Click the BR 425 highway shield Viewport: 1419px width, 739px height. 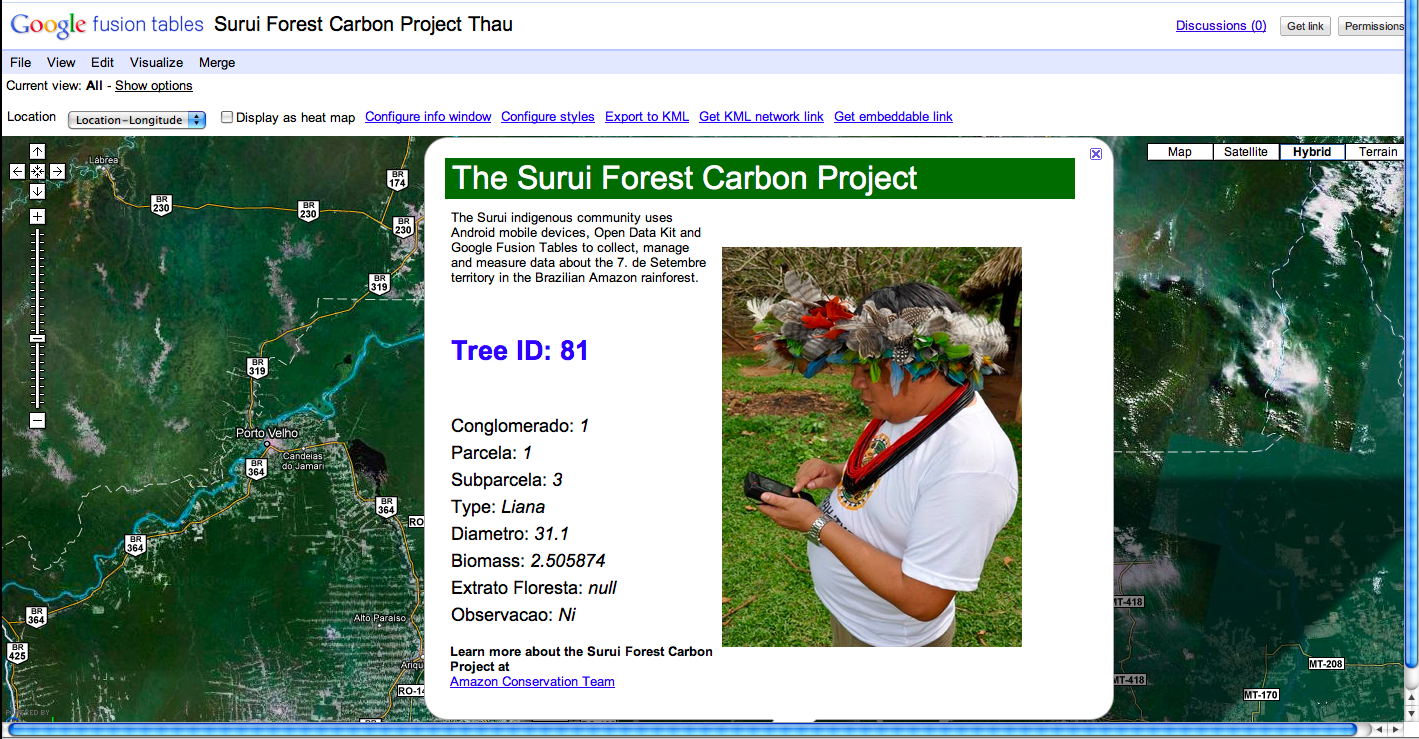pyautogui.click(x=17, y=652)
